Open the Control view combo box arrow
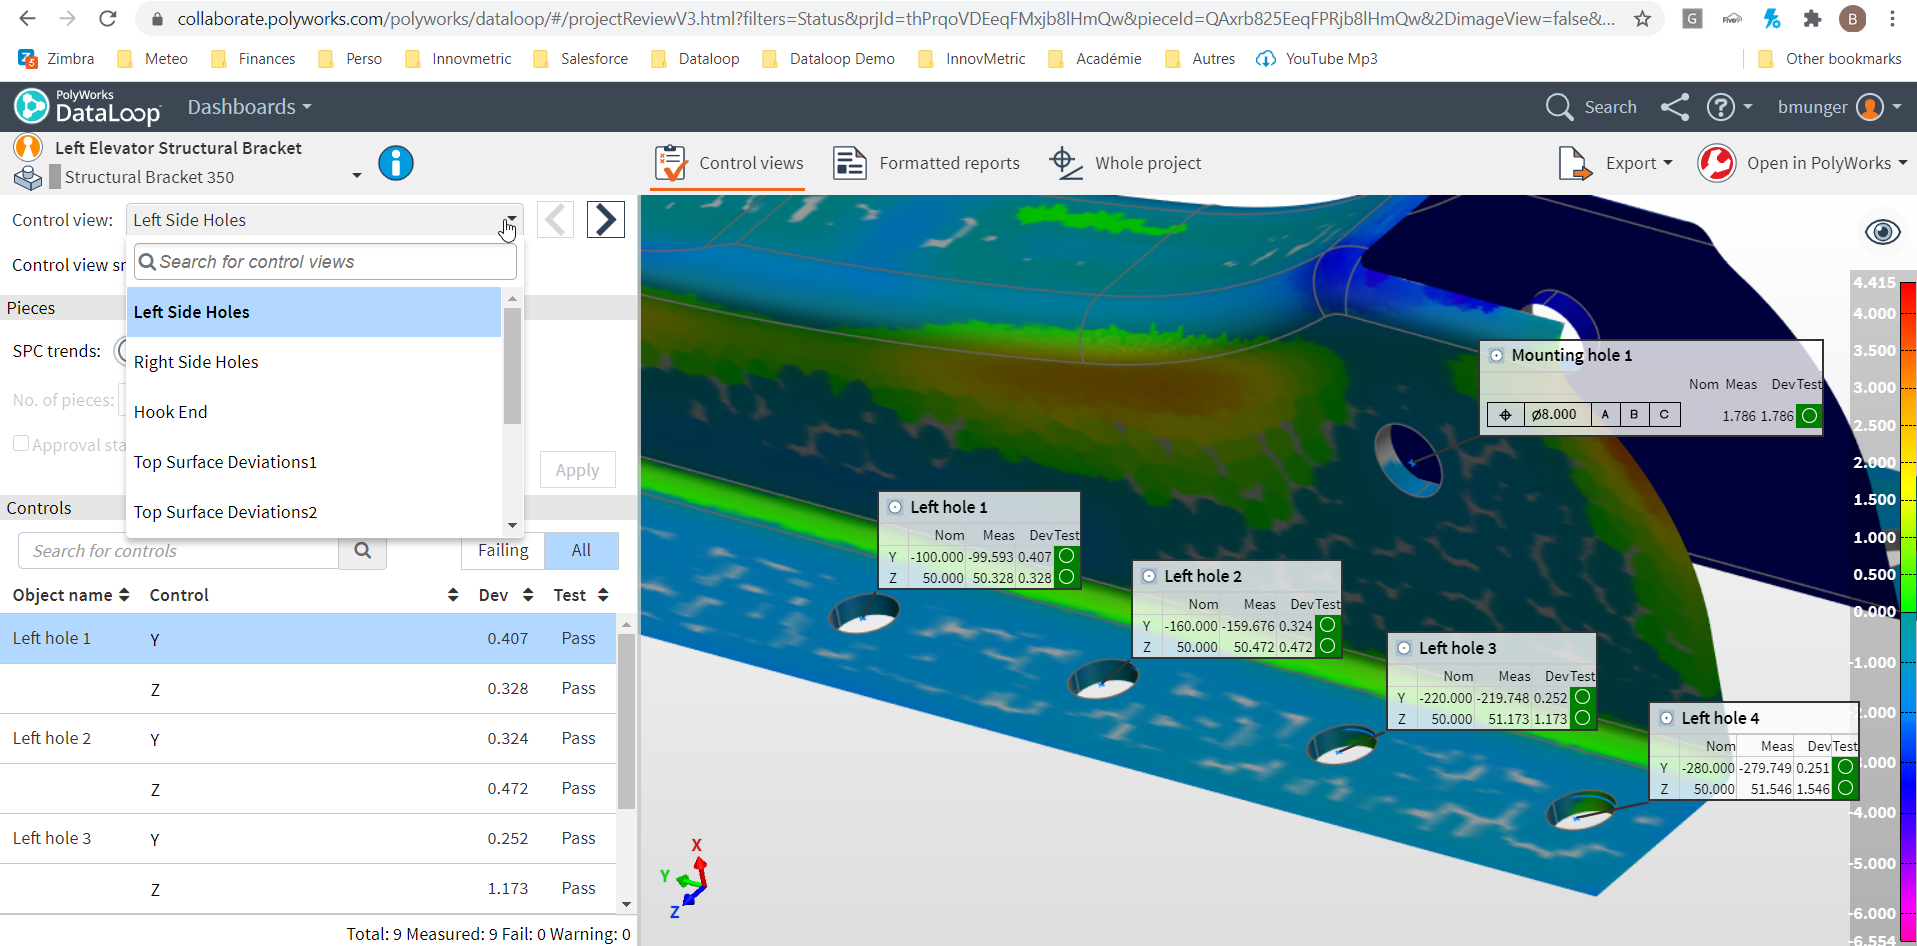The width and height of the screenshot is (1917, 946). point(511,220)
